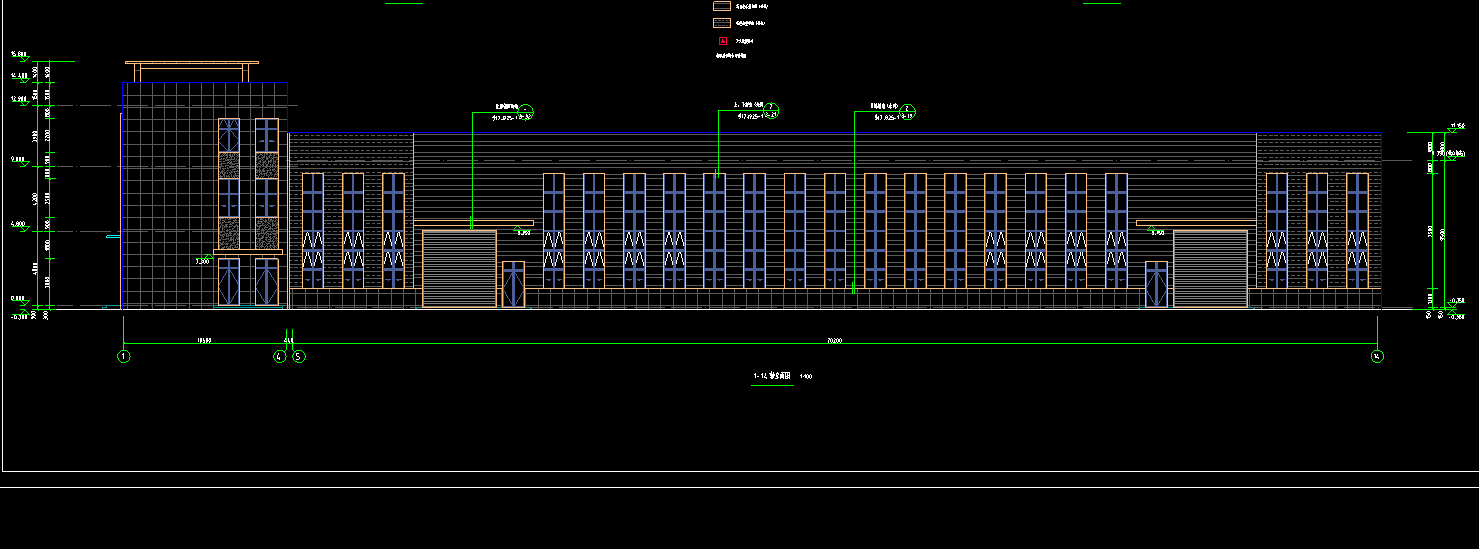Click grid axis bubble 14 at right end

click(1377, 356)
